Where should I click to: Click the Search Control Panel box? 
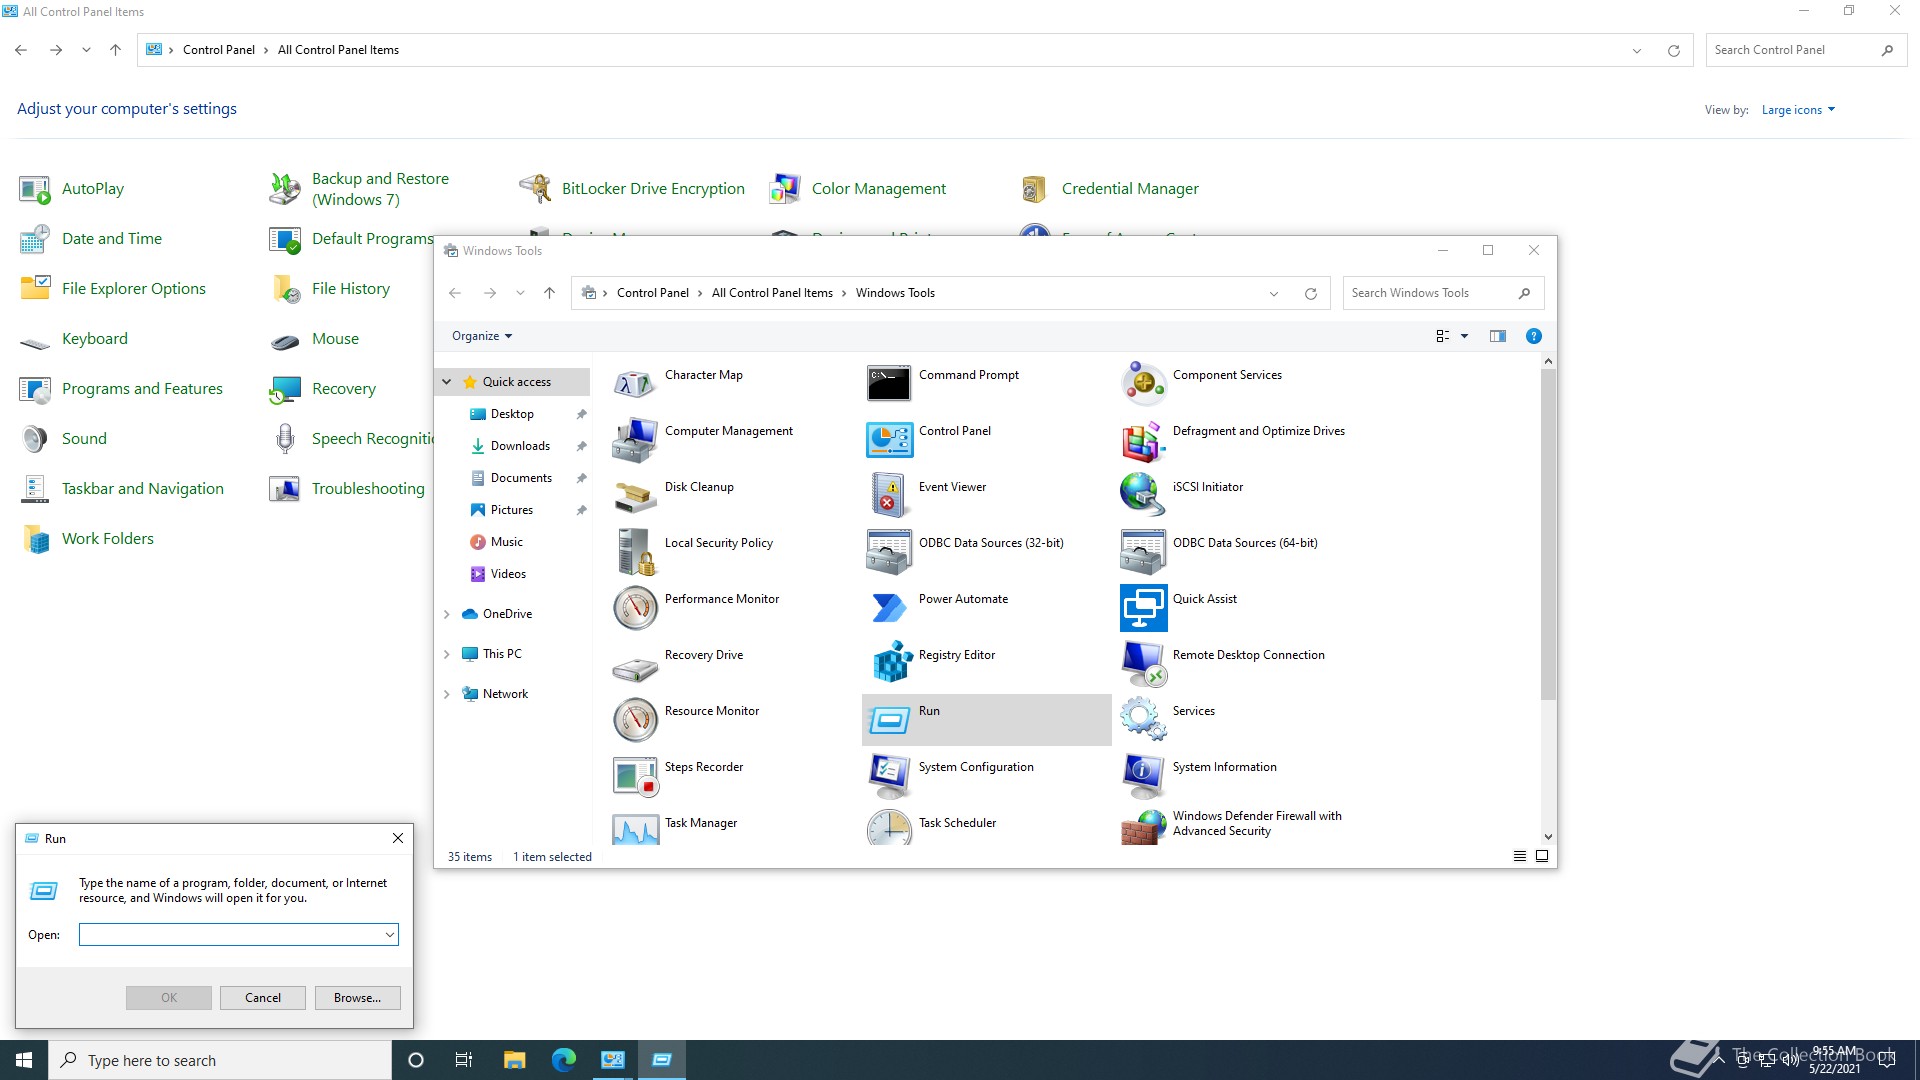tap(1806, 50)
